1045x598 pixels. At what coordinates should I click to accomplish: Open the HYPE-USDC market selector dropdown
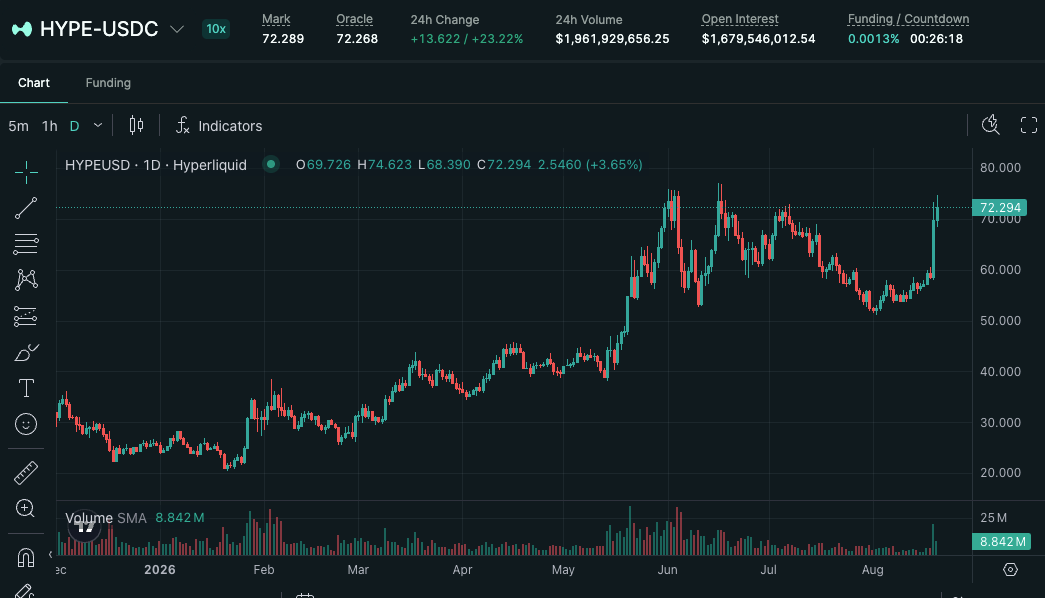click(x=177, y=29)
